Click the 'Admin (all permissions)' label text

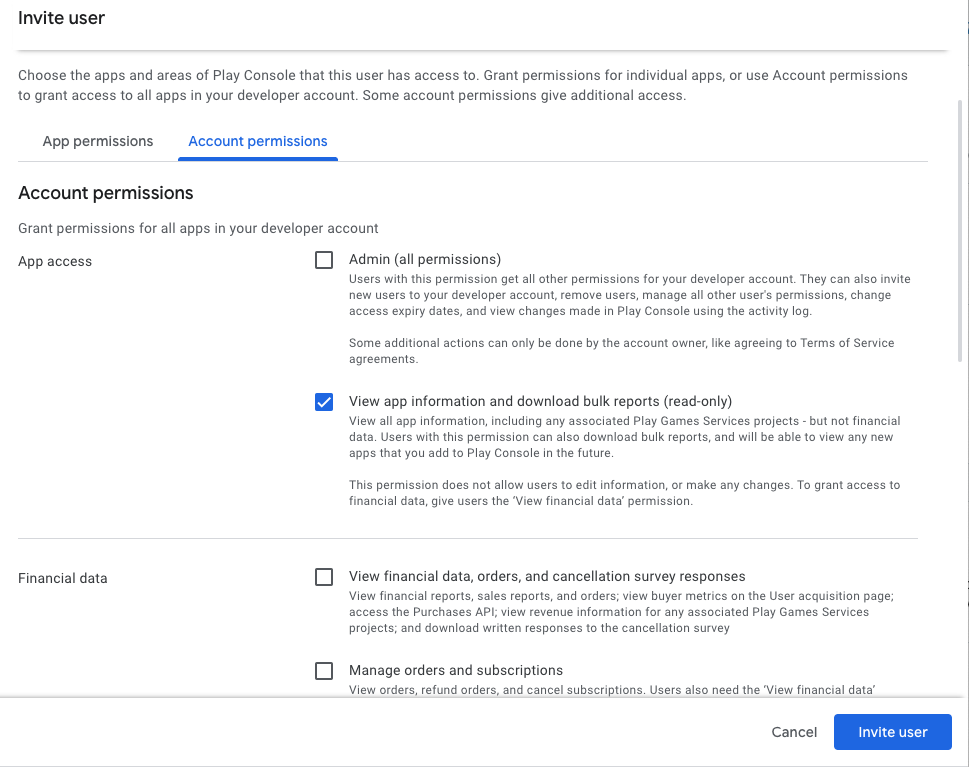click(x=425, y=259)
